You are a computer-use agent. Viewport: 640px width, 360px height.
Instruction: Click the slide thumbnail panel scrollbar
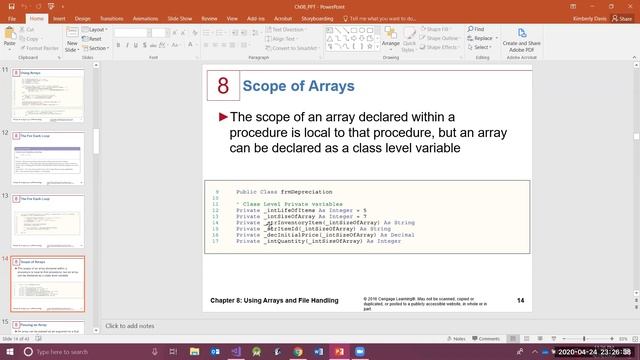click(x=96, y=141)
